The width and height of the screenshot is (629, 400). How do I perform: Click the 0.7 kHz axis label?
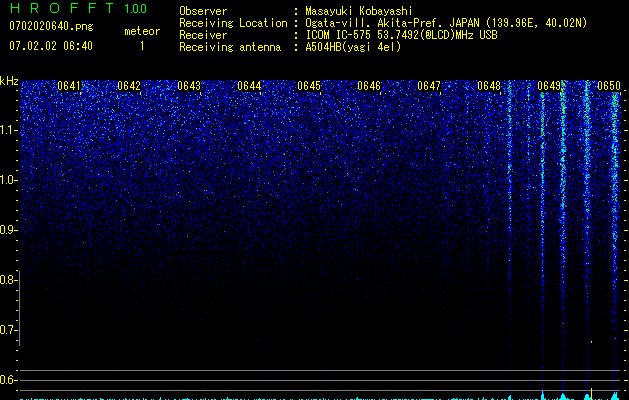[8, 330]
